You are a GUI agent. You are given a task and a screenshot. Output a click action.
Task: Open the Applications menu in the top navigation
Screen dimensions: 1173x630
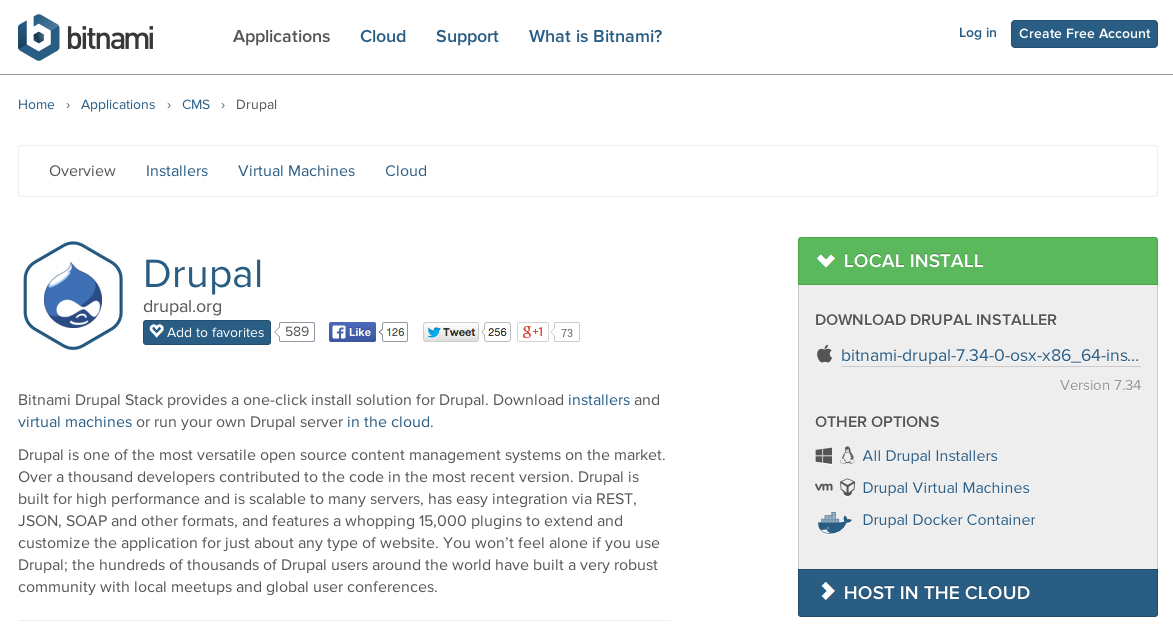tap(281, 37)
